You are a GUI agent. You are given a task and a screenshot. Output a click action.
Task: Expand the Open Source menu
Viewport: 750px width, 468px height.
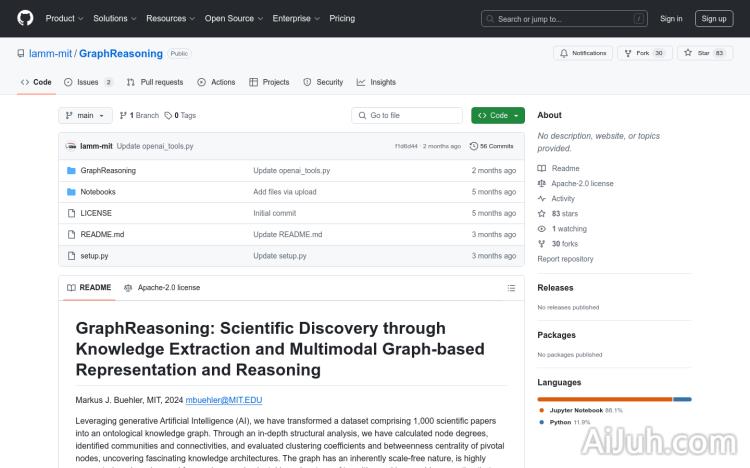point(232,18)
